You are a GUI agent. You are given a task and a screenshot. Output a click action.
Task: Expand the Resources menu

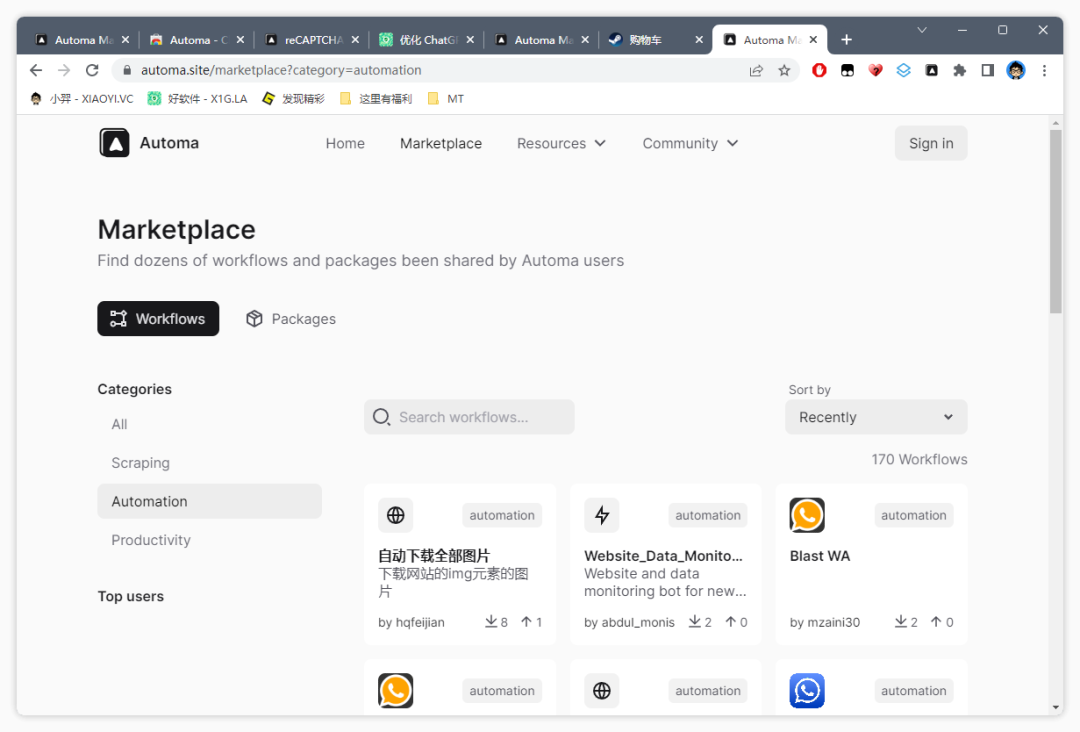coord(561,143)
